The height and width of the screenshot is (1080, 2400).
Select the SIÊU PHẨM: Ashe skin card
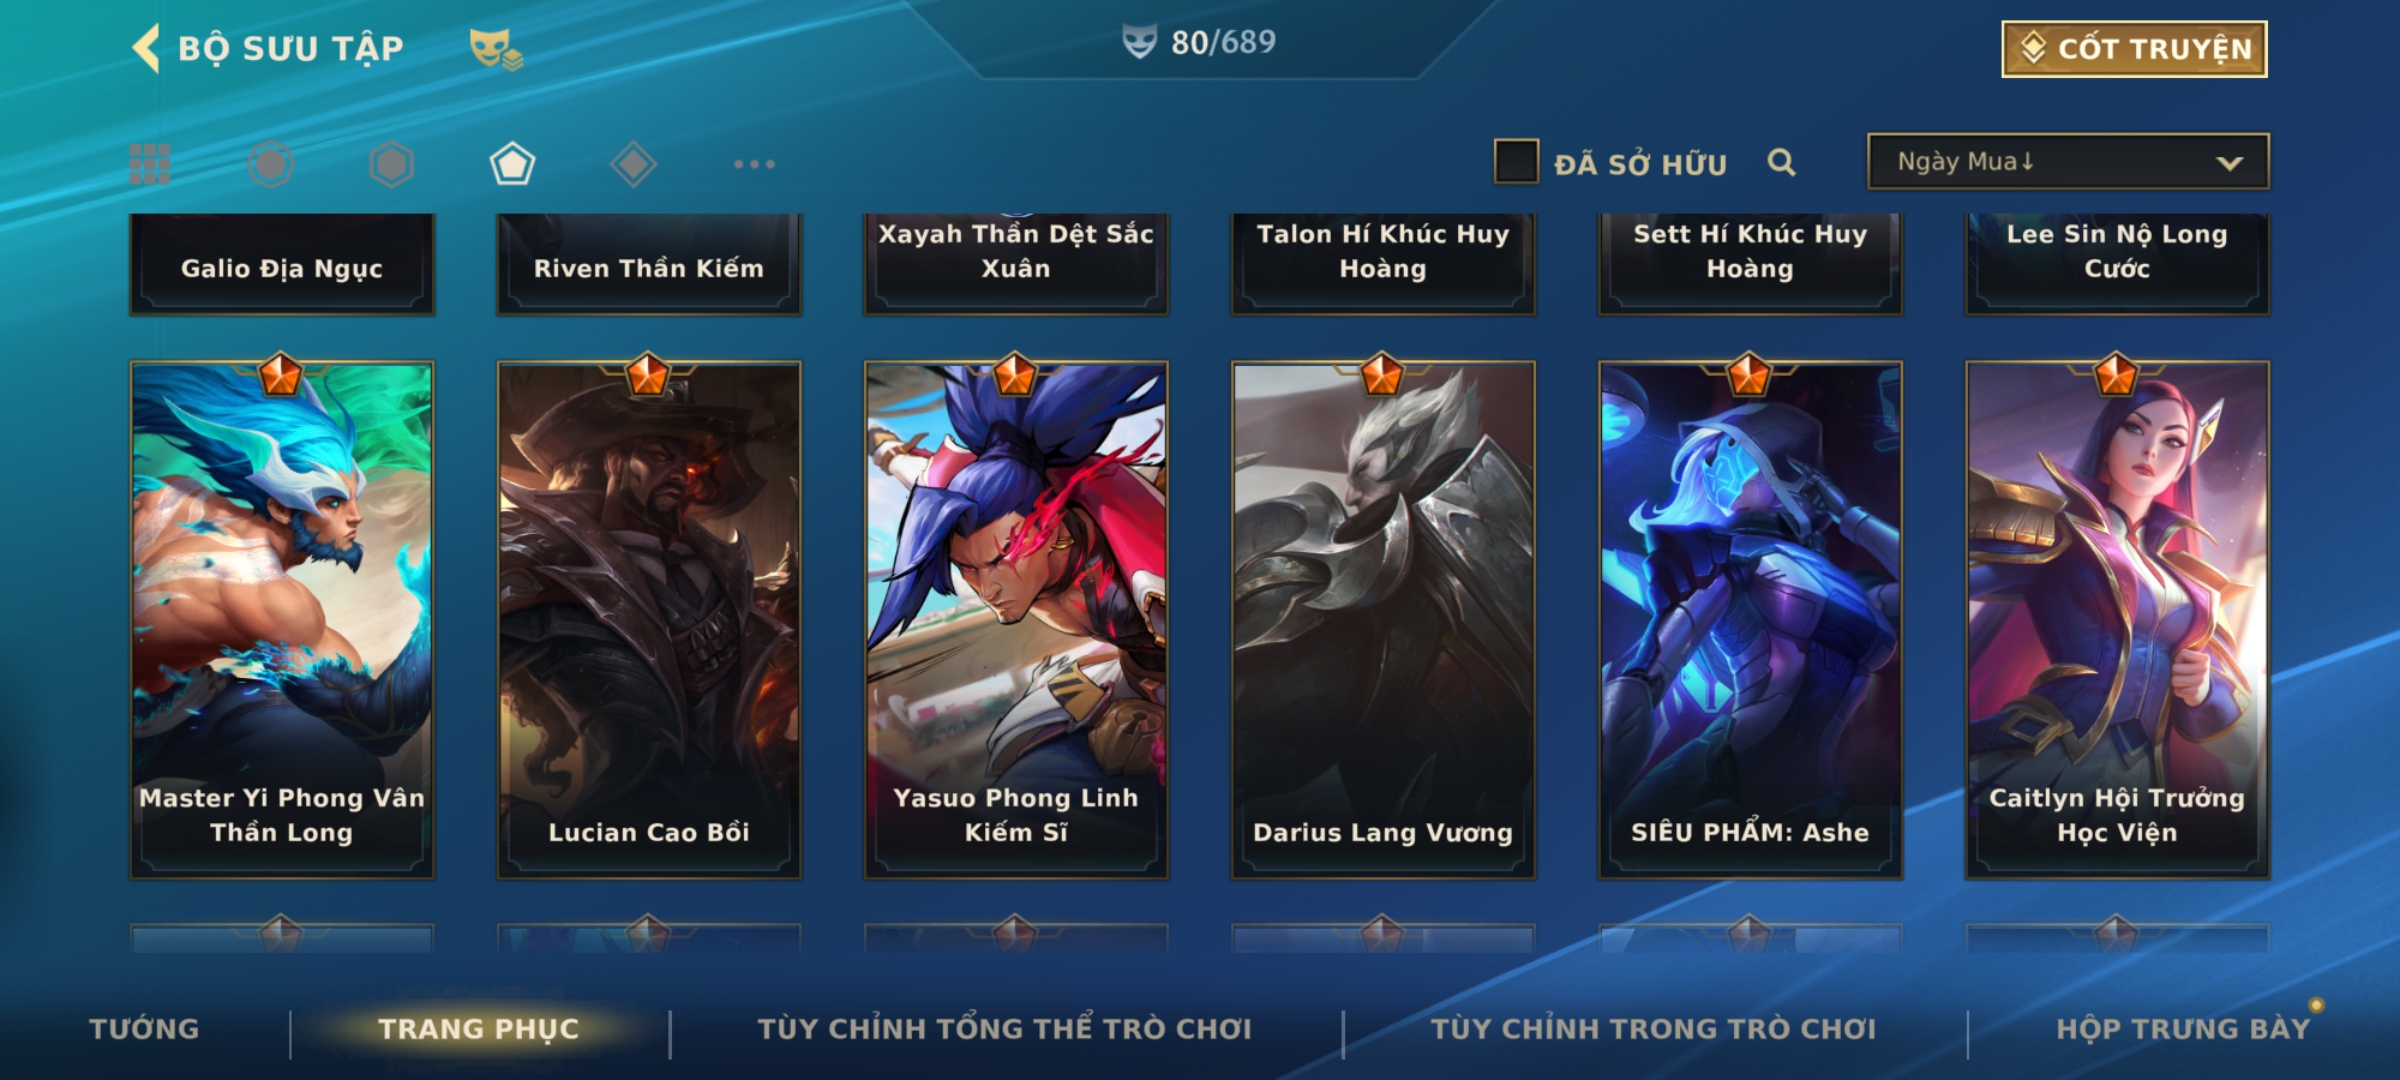click(1750, 620)
